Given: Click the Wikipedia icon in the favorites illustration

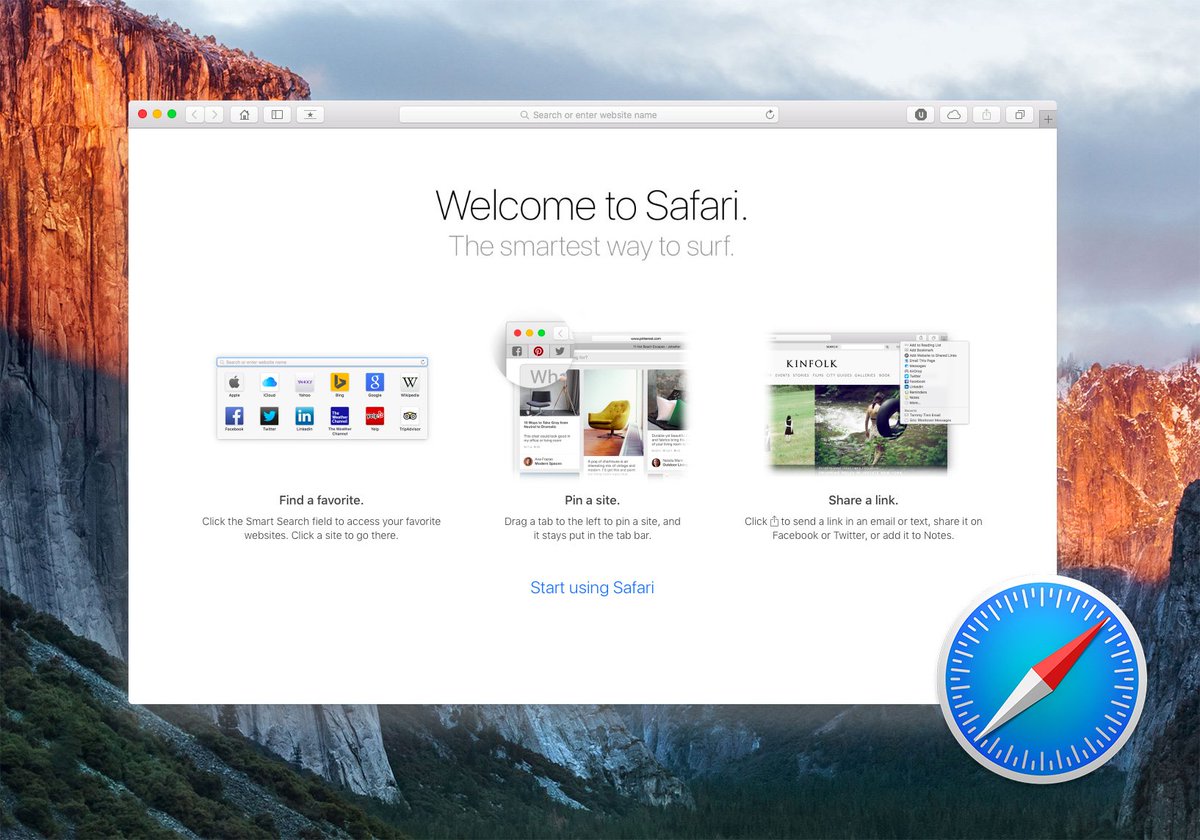Looking at the screenshot, I should click(x=410, y=382).
